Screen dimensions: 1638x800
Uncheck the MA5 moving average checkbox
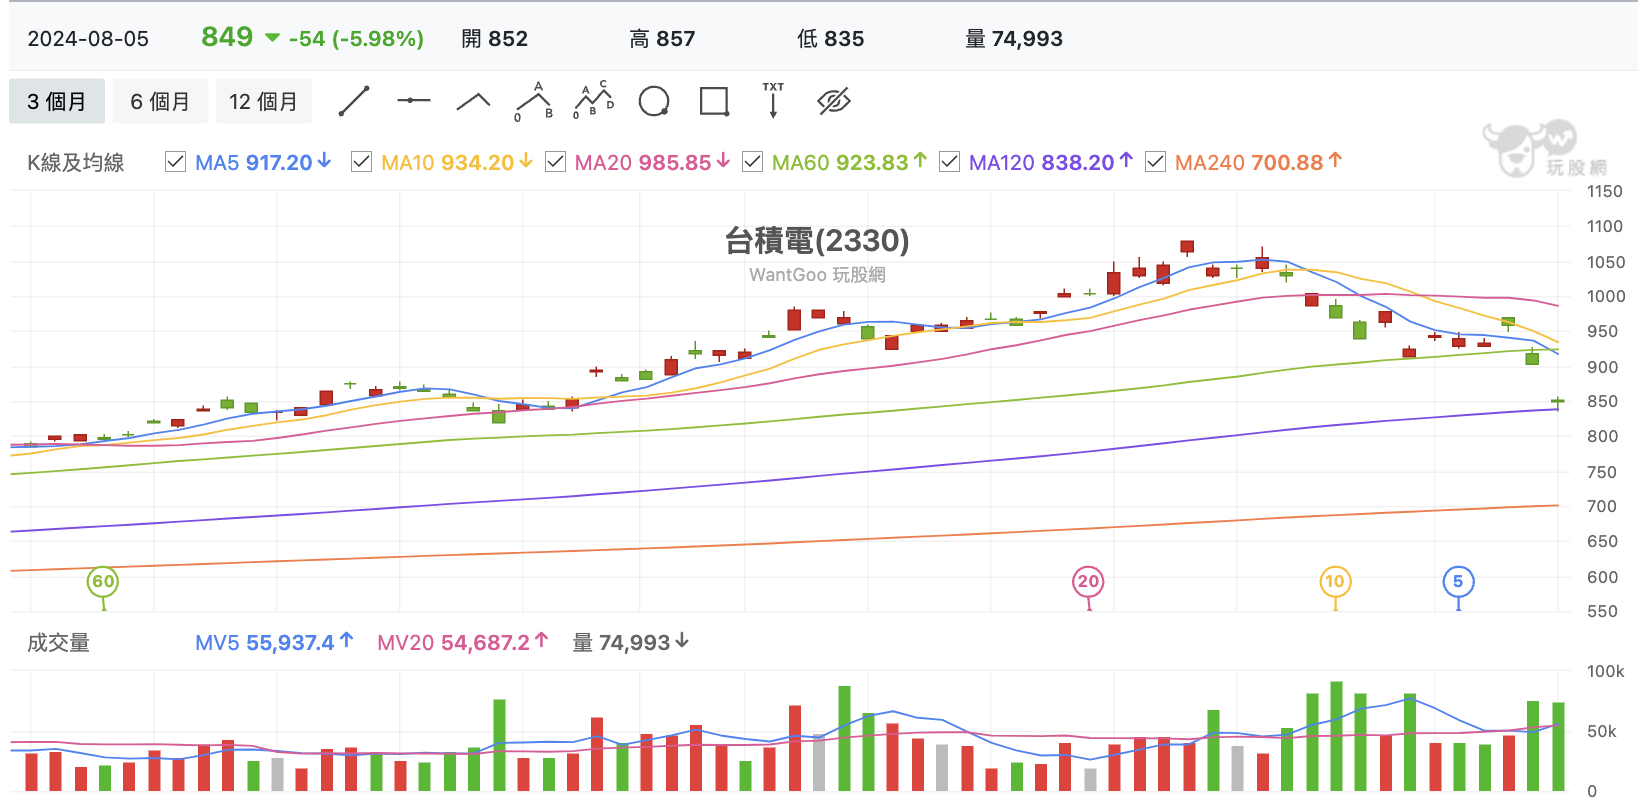point(175,162)
